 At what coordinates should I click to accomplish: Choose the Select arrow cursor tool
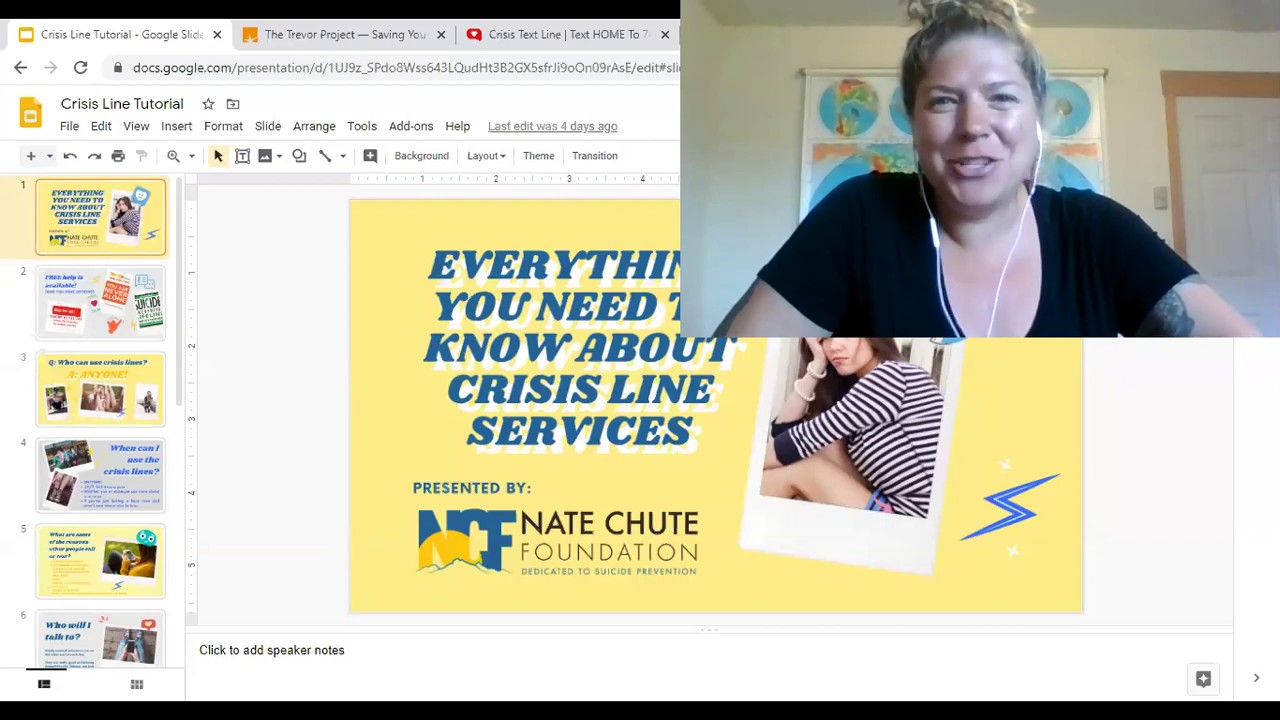point(218,156)
